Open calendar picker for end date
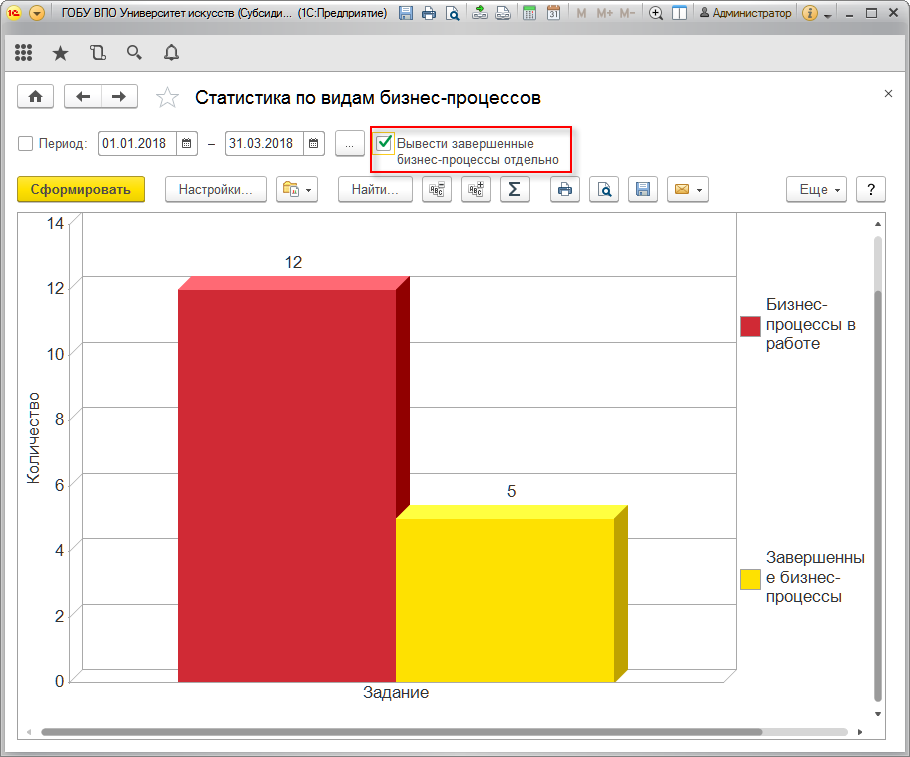 point(313,143)
